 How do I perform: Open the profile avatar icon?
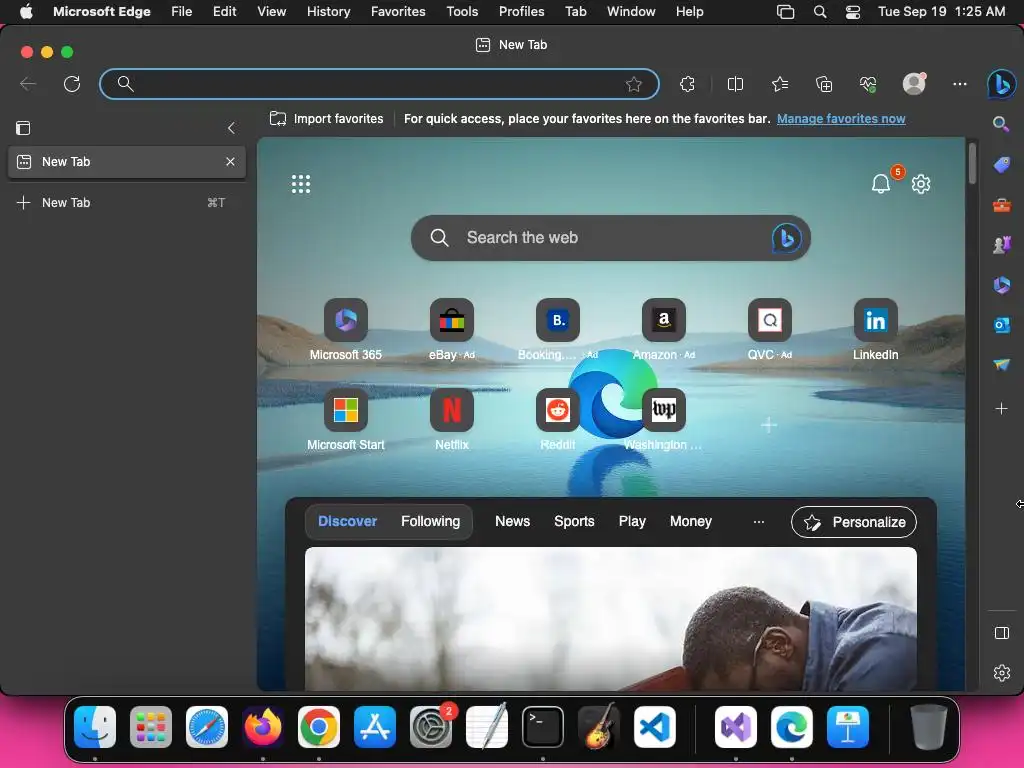pos(914,83)
